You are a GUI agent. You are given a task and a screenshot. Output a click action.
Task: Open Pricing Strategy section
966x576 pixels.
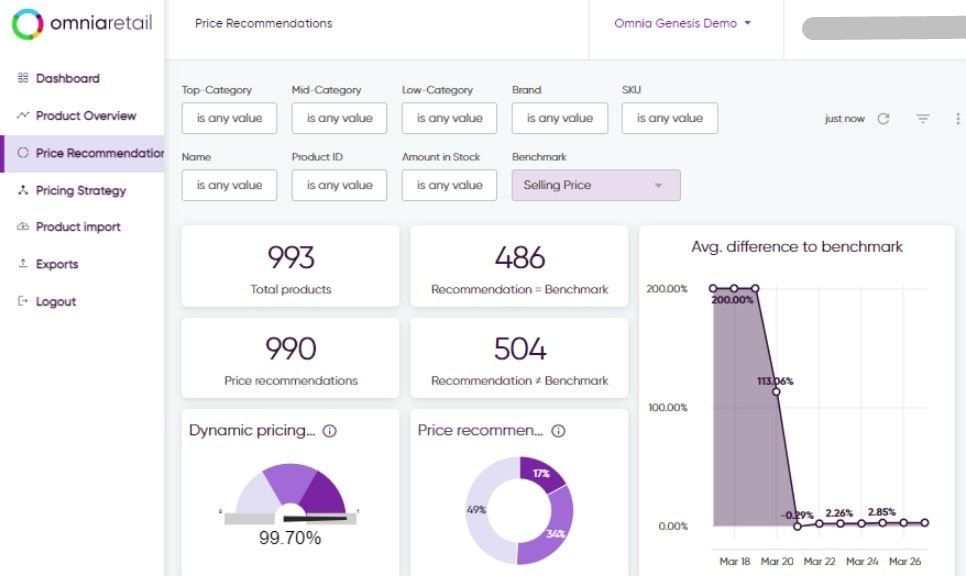[x=81, y=190]
